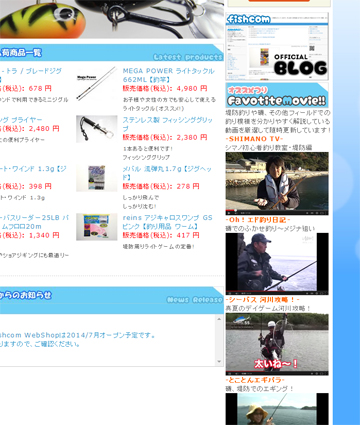
Task: Open reins Aji Carro Swamp GS pink link
Action: click(168, 222)
